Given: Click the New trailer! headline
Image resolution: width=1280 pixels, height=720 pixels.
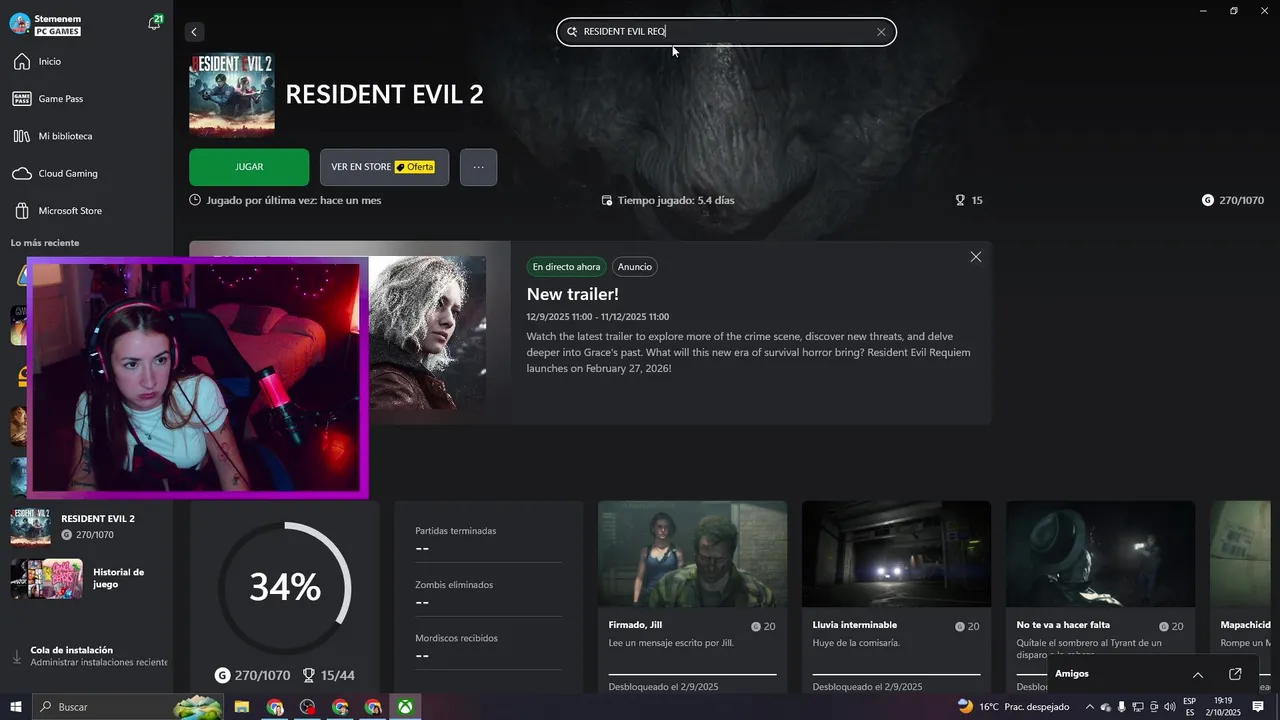Looking at the screenshot, I should point(573,294).
